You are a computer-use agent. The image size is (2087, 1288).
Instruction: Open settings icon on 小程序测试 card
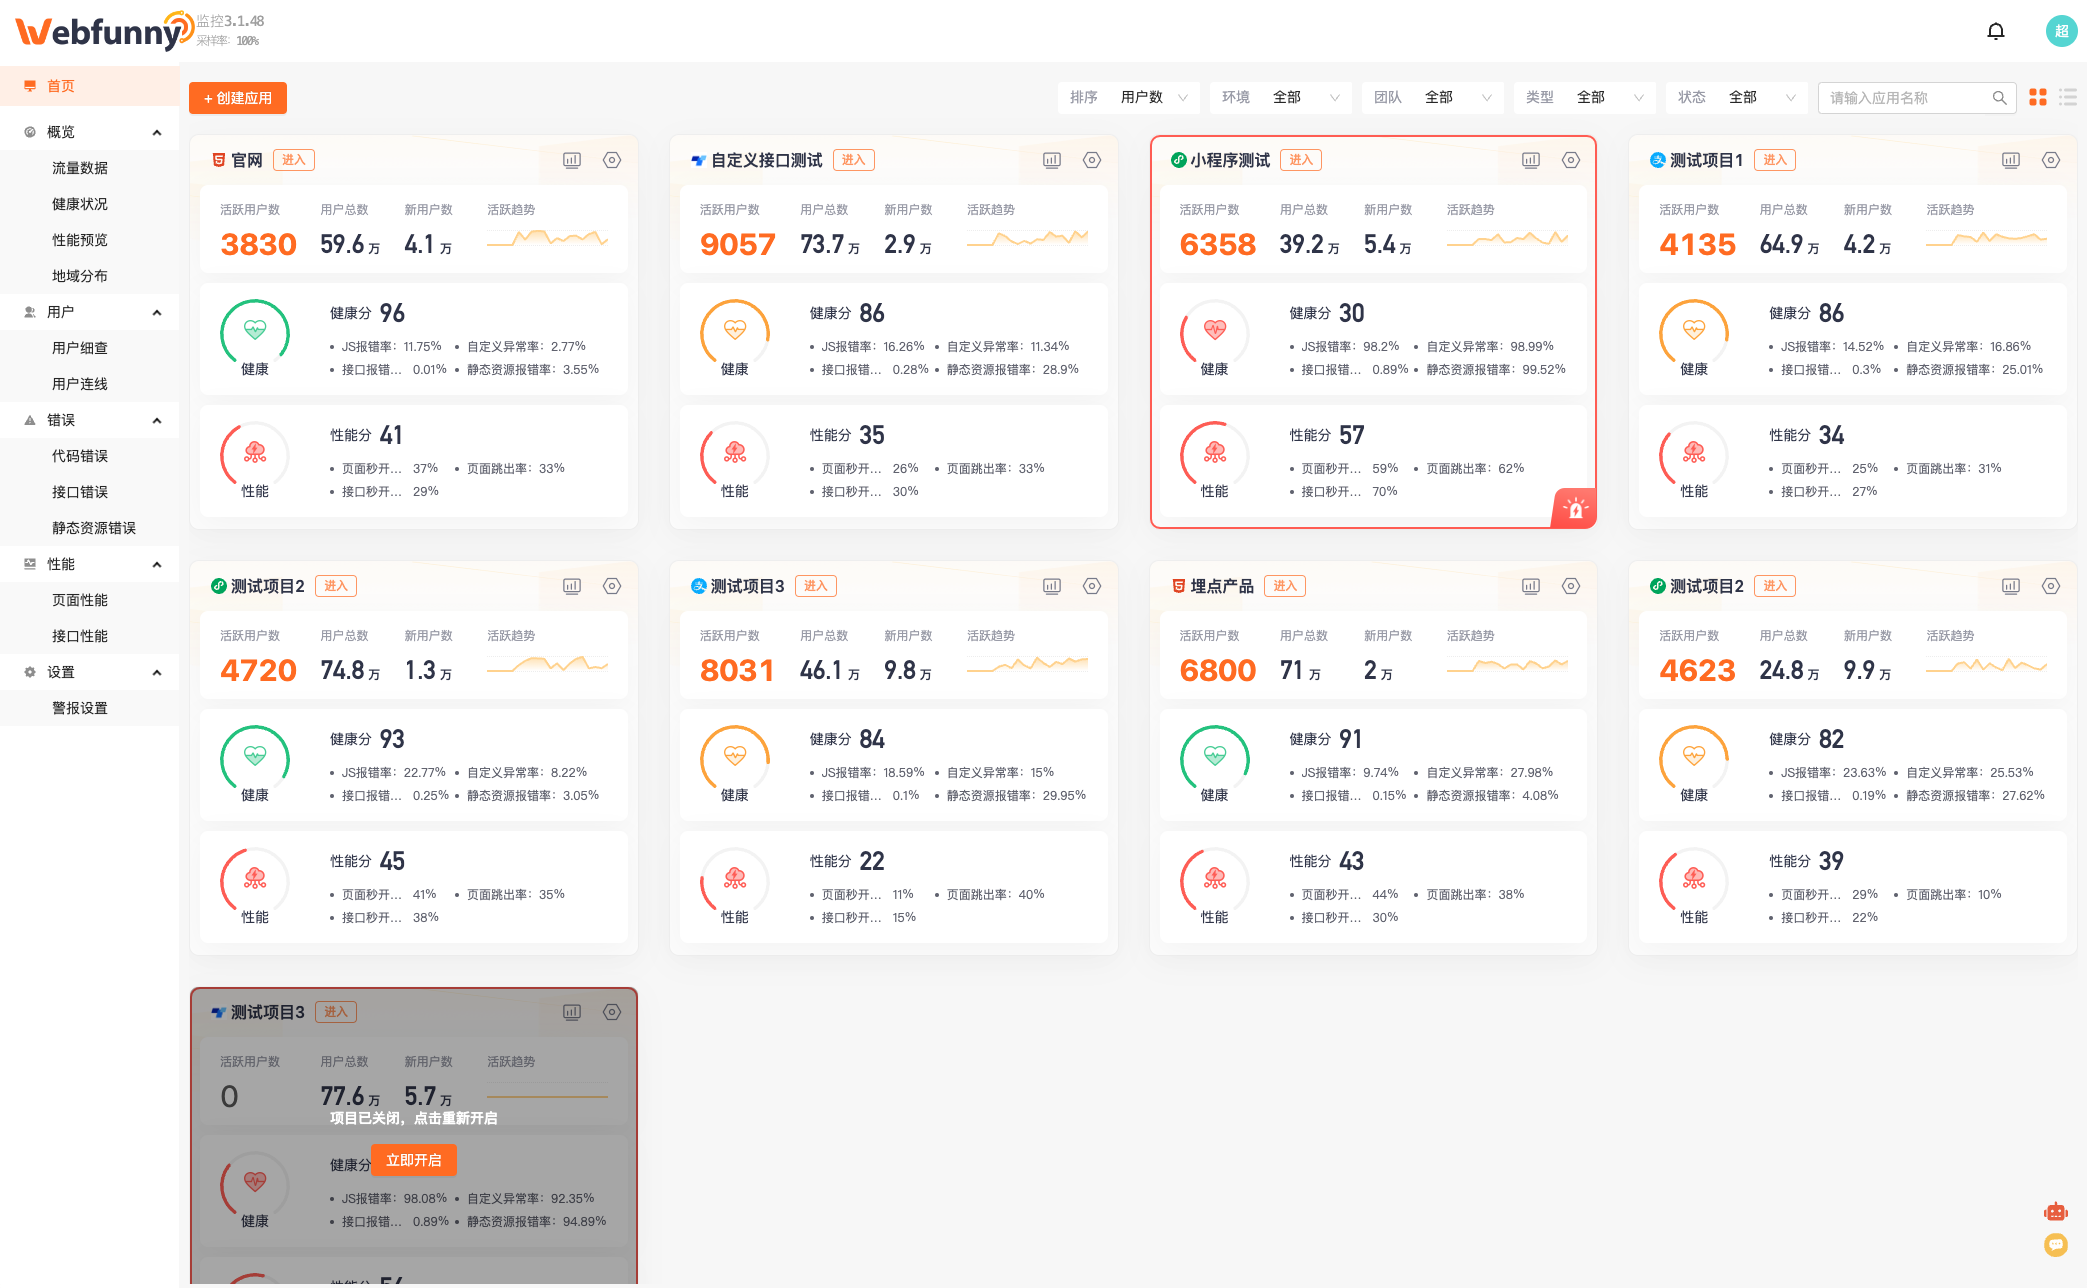(x=1571, y=160)
